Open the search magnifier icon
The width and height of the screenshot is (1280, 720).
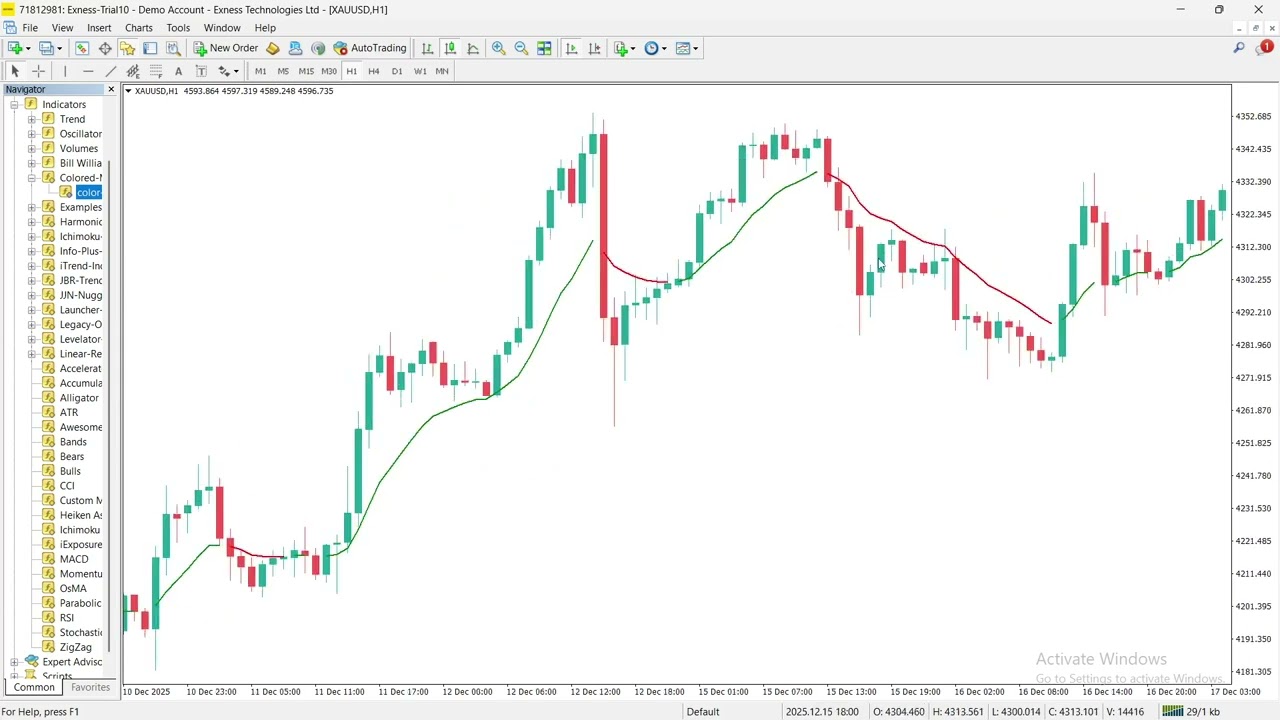[x=1239, y=48]
